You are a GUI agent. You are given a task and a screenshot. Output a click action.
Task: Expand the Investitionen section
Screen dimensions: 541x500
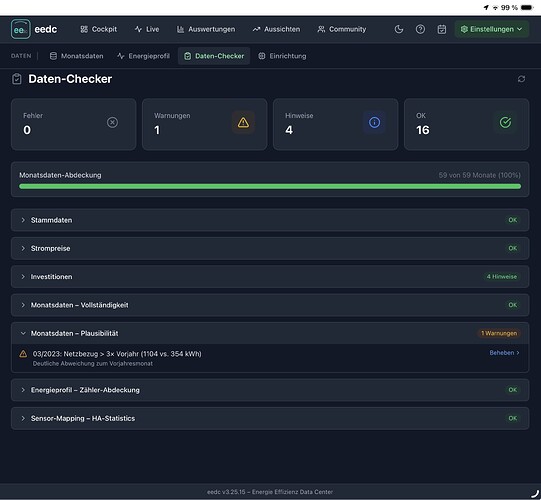coord(270,276)
